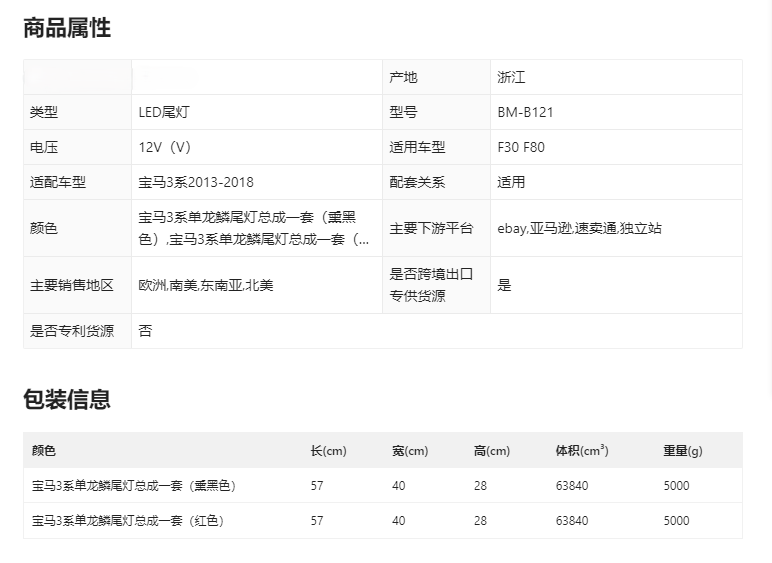
Task: Click the 浙江 origin value
Action: point(511,77)
